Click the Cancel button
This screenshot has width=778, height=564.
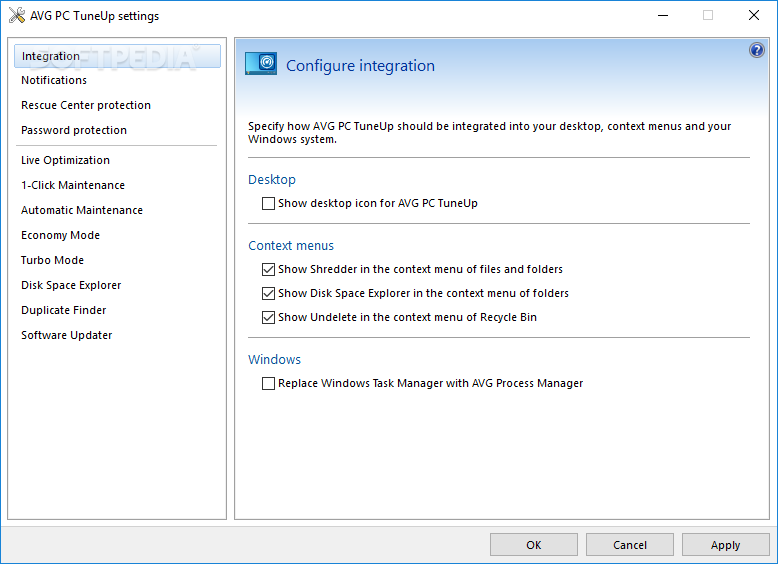(630, 545)
